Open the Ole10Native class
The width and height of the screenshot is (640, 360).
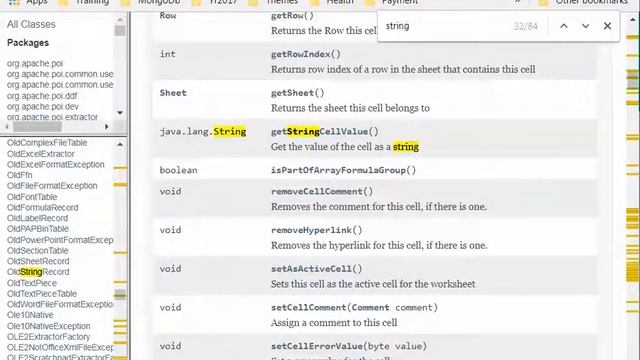(x=30, y=315)
